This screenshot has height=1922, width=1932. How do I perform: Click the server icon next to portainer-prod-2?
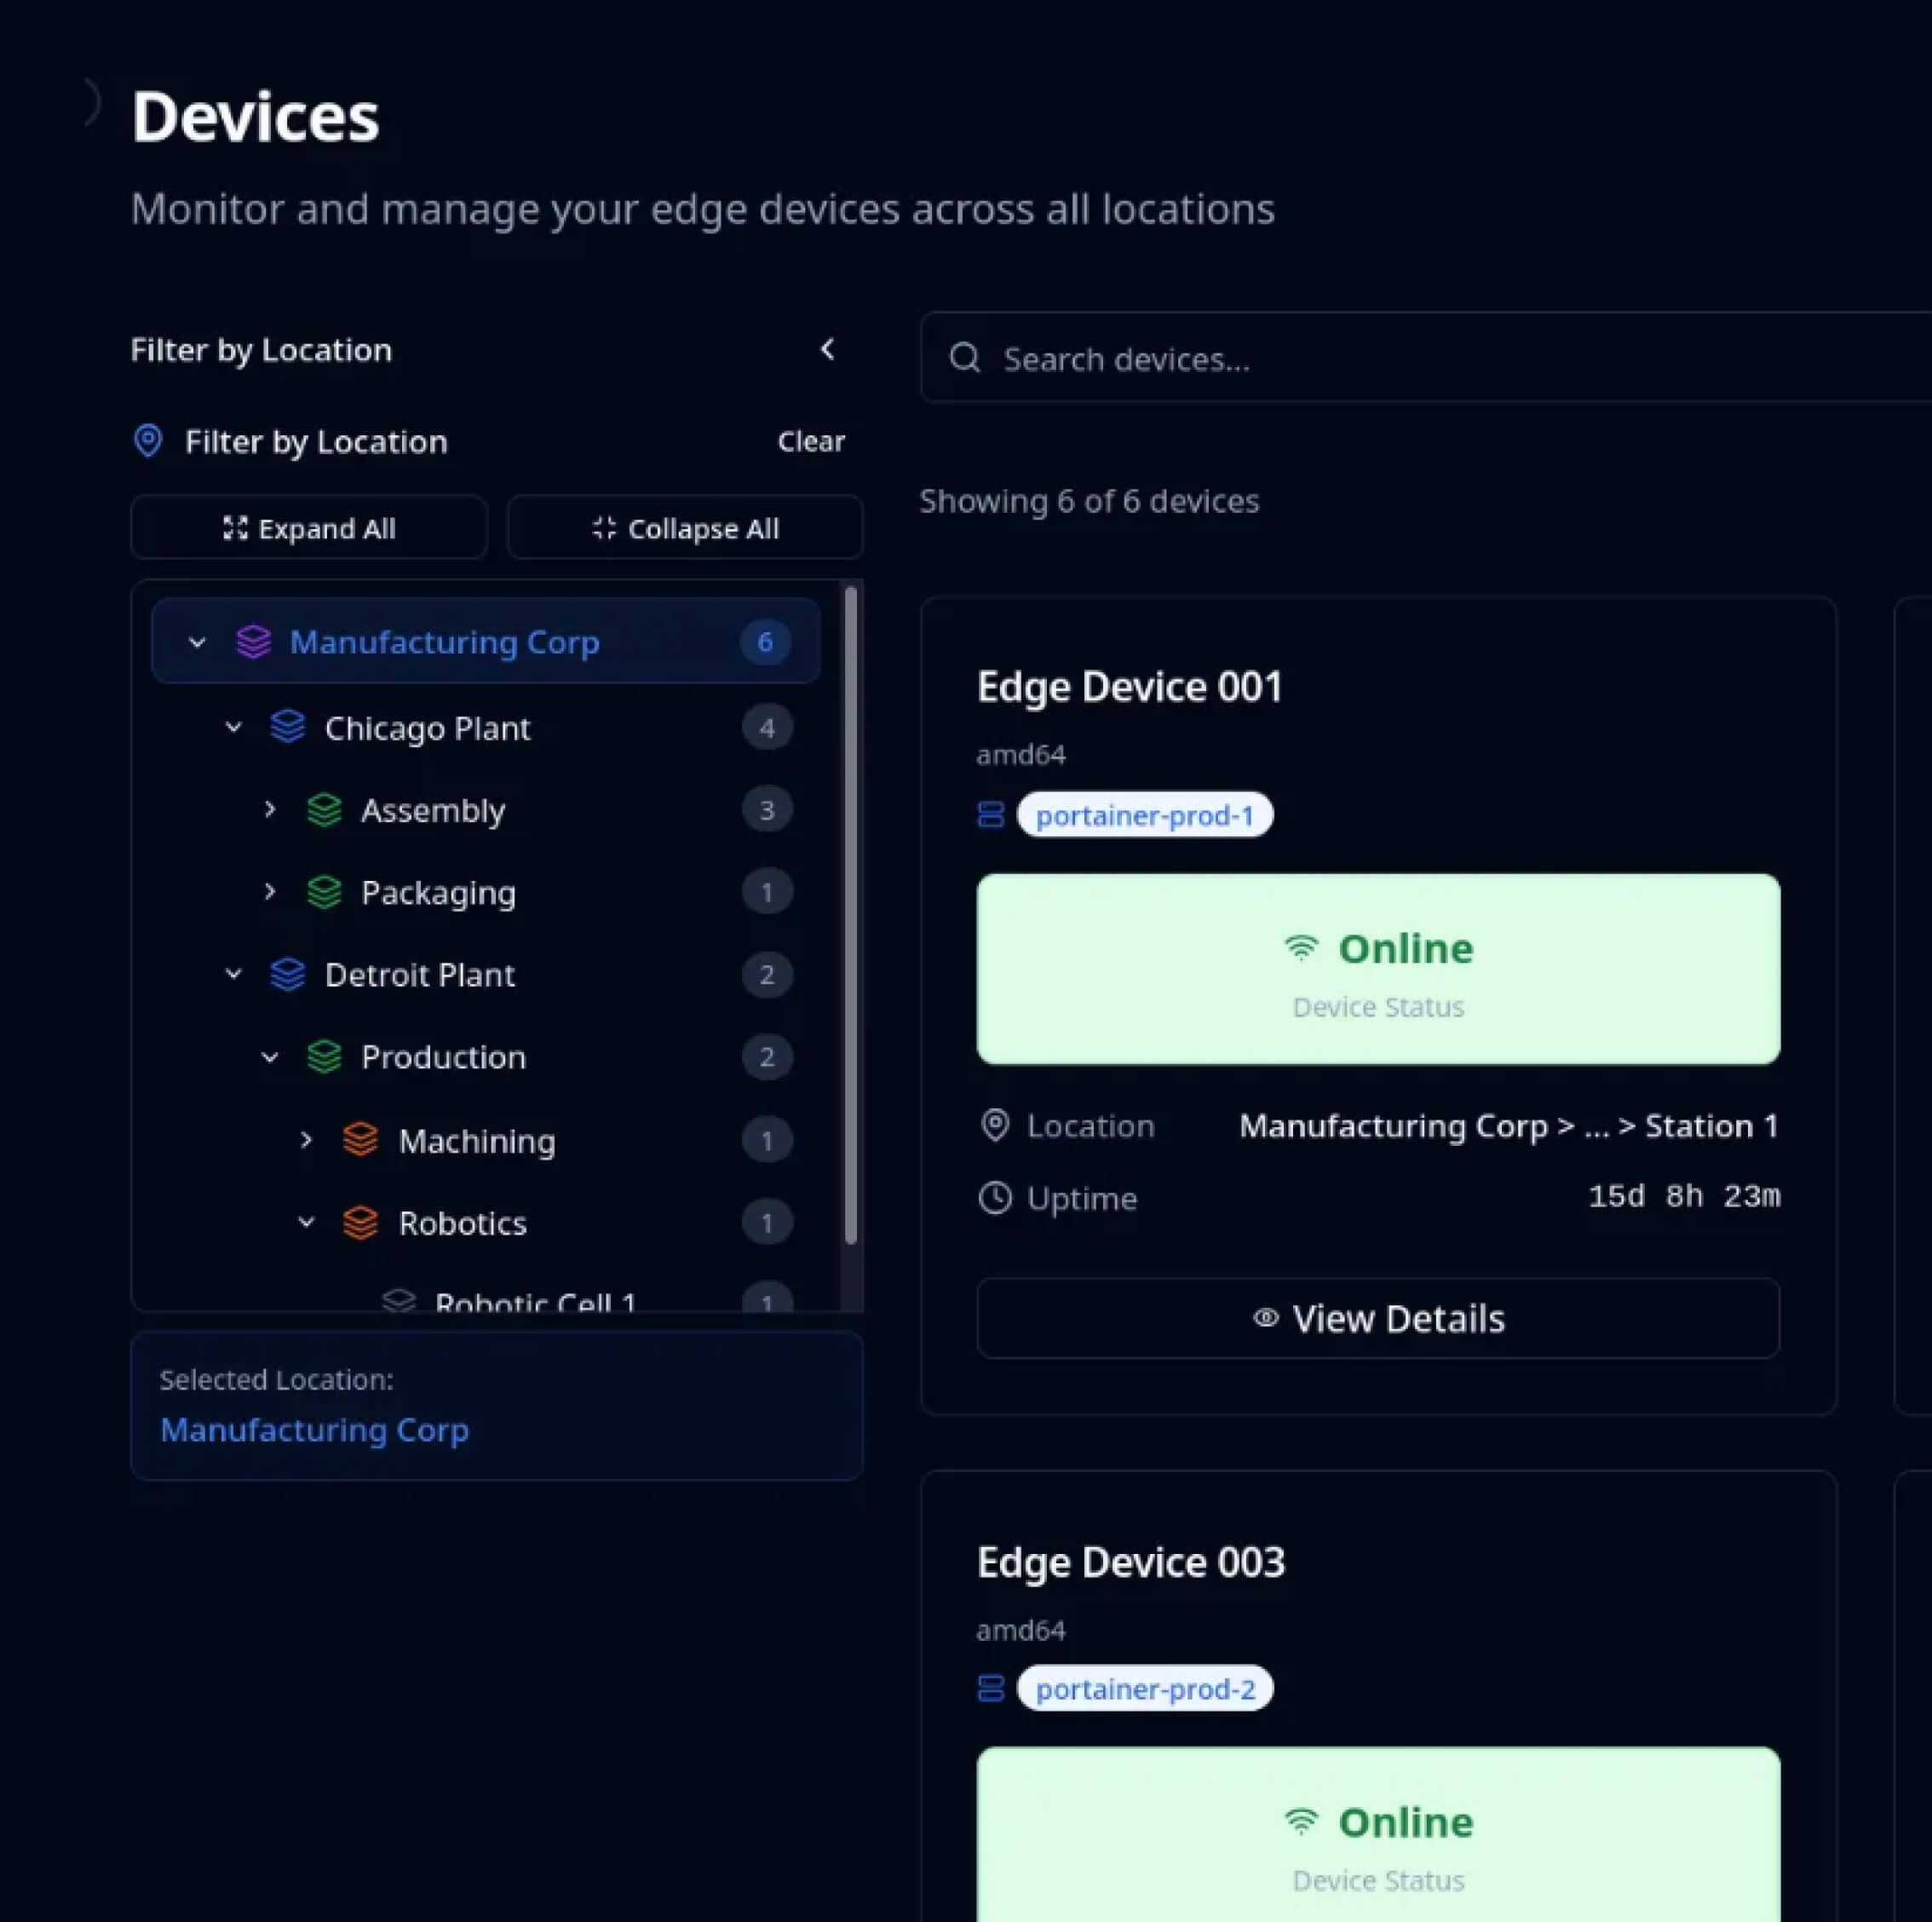pyautogui.click(x=990, y=1688)
